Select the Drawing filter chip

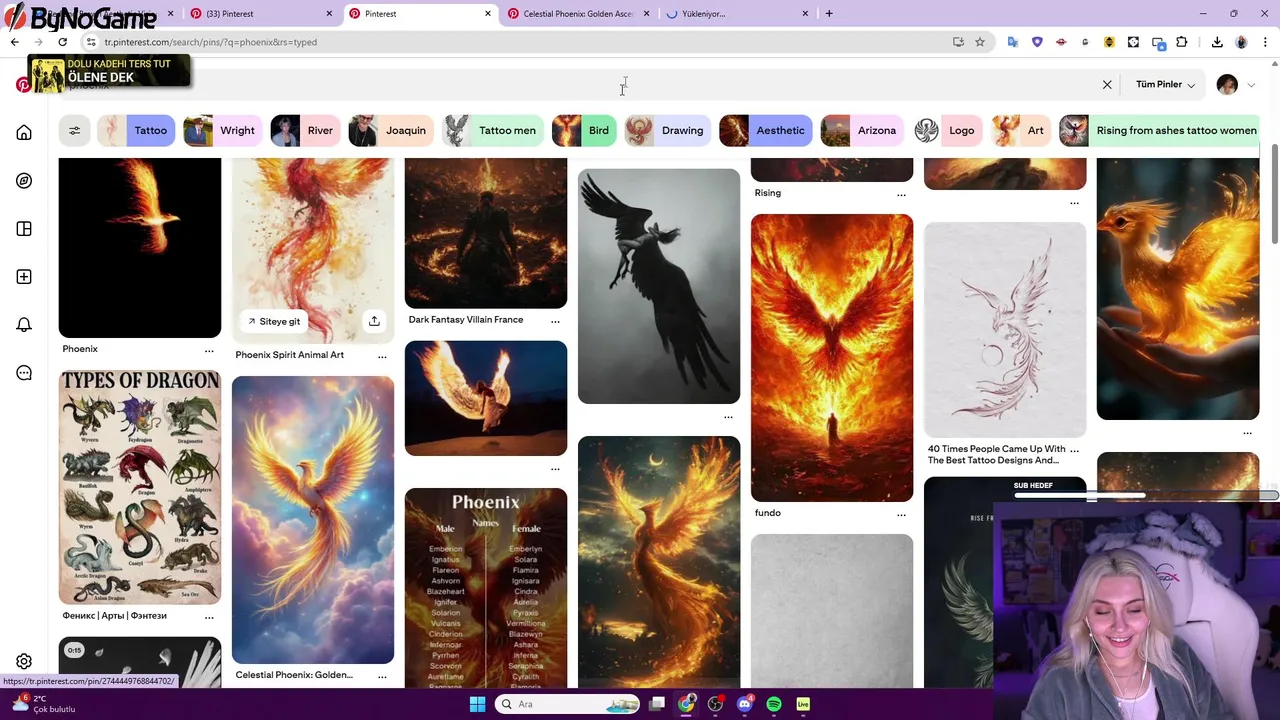coord(666,130)
